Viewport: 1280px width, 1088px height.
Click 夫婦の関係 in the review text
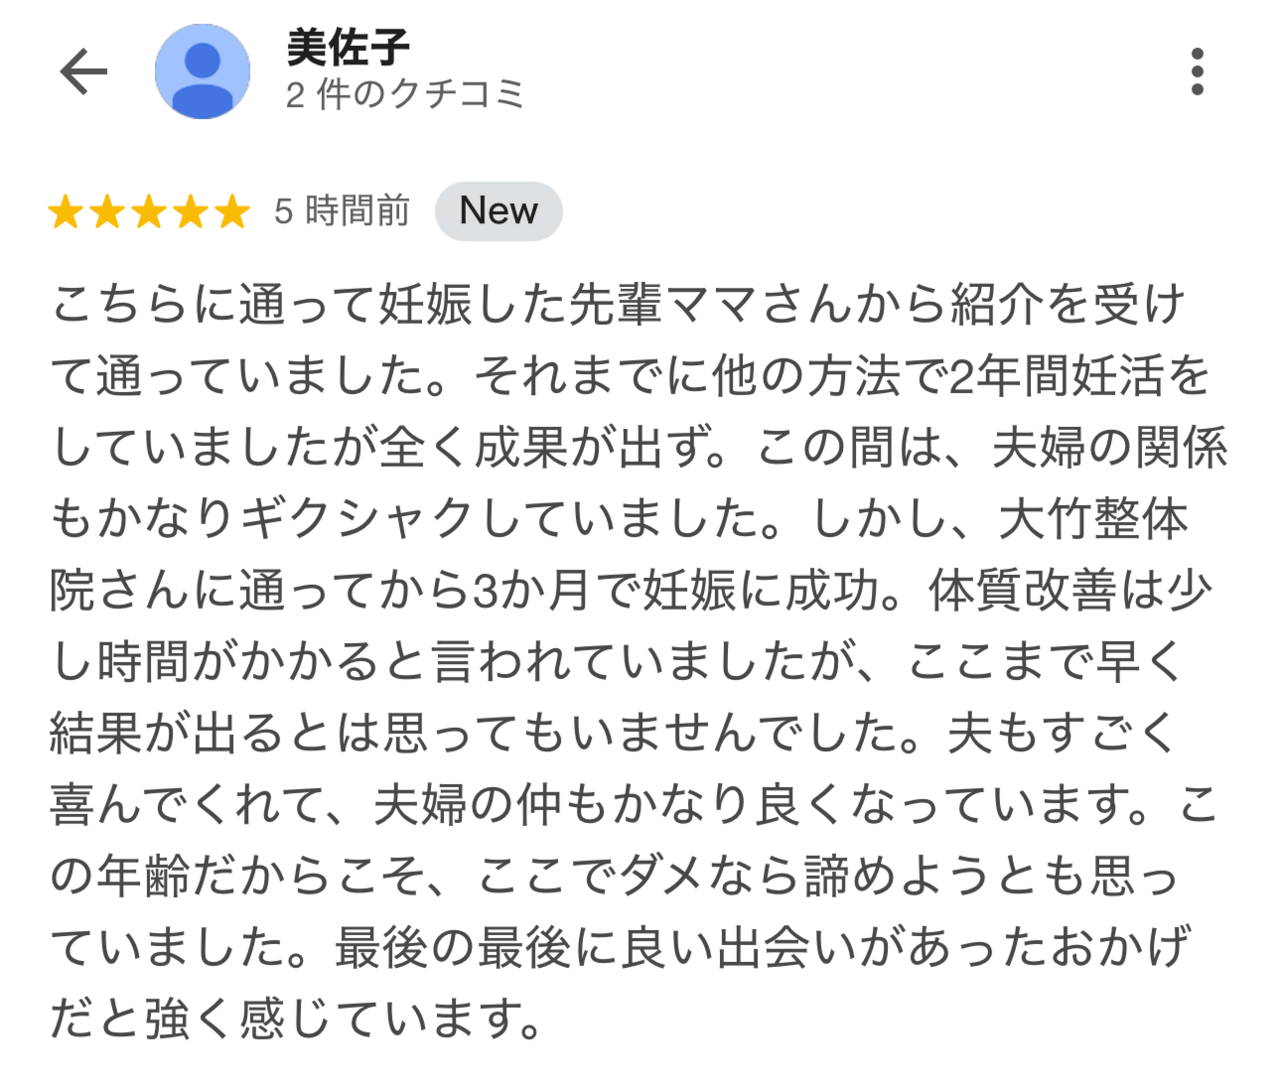(x=1109, y=448)
